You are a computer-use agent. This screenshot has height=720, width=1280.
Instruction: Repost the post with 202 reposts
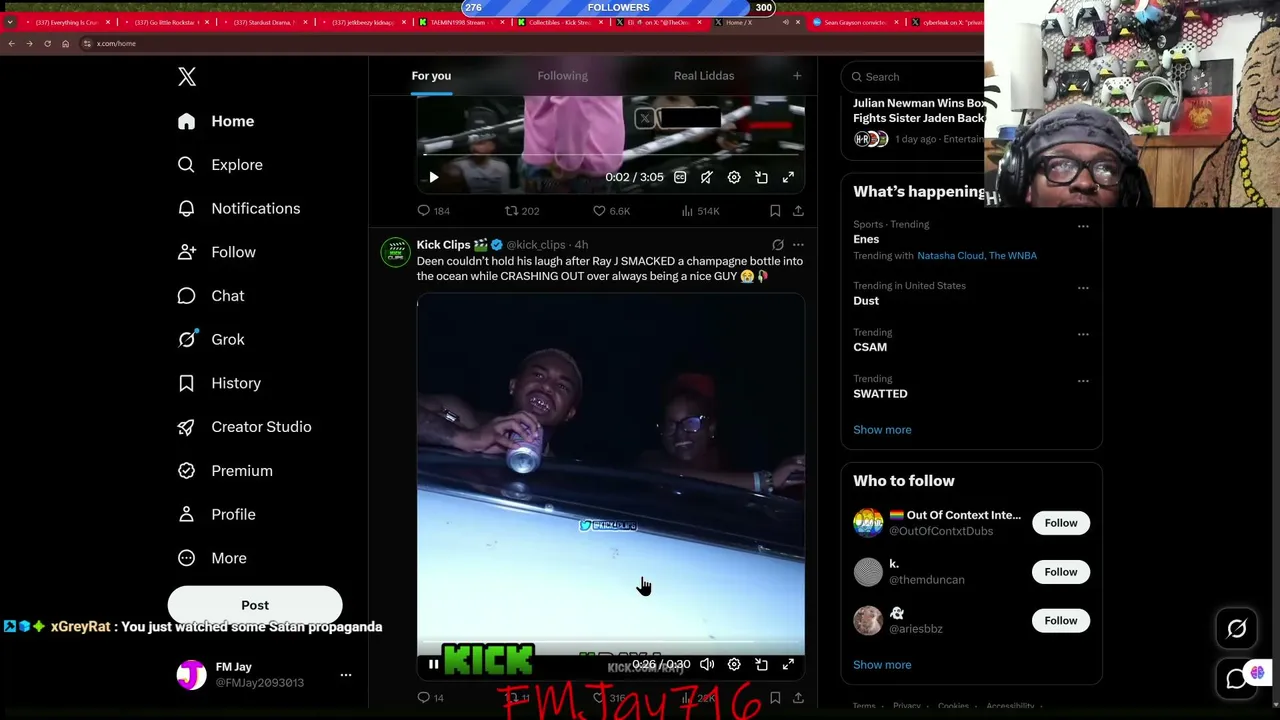[x=521, y=211]
